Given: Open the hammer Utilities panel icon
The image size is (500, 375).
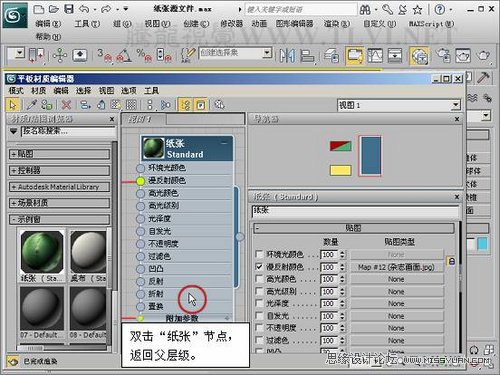Looking at the screenshot, I should pos(483,78).
